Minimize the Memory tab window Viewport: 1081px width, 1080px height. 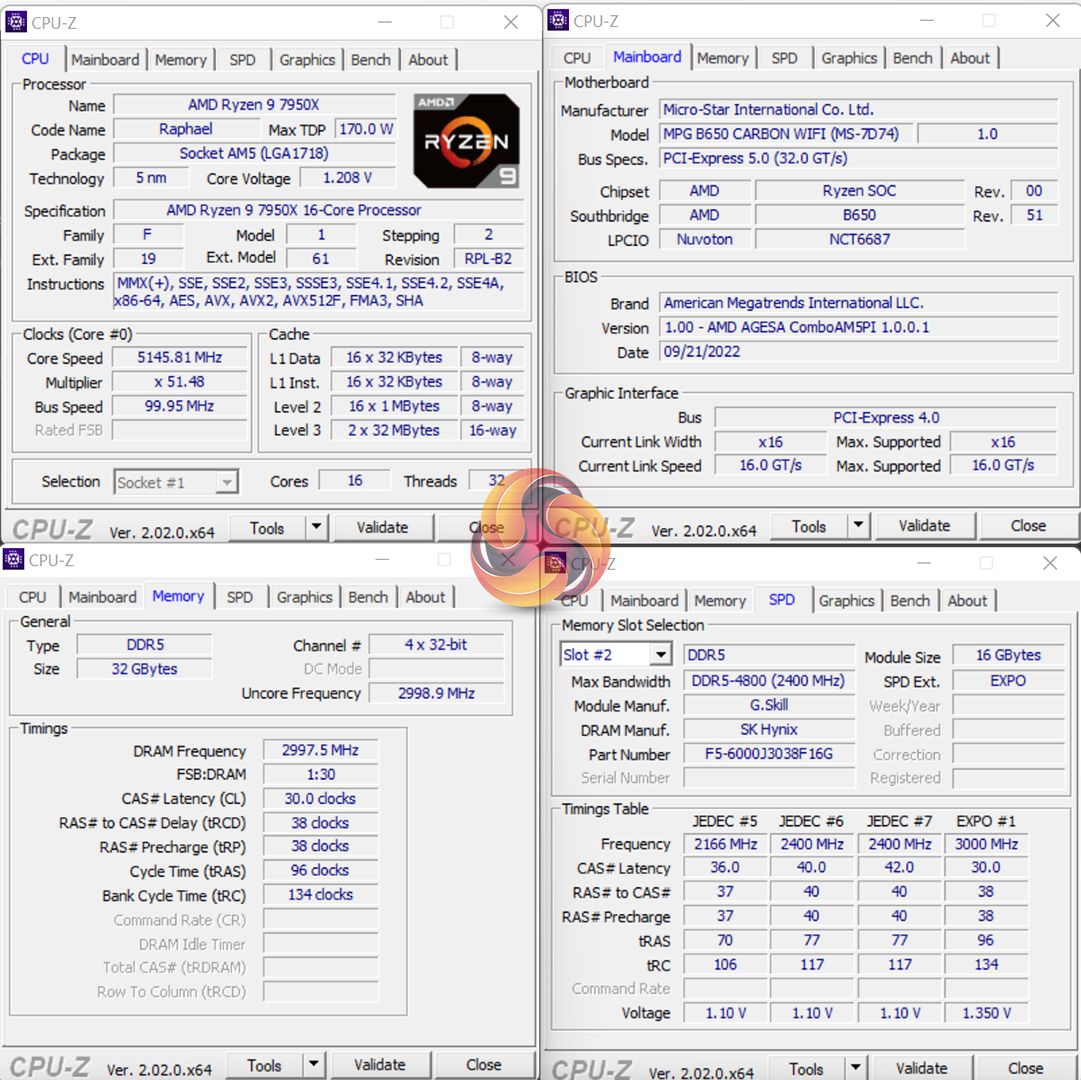click(382, 560)
